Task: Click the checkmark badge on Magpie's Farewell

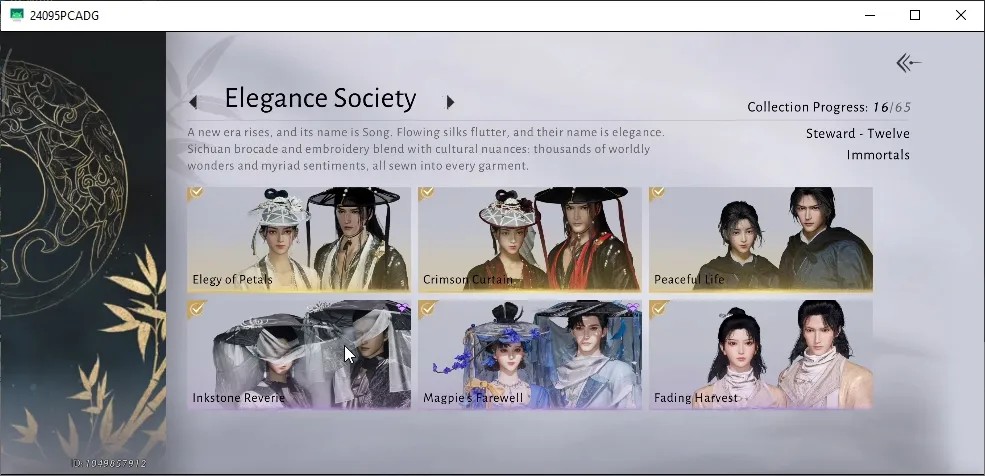Action: [x=427, y=308]
